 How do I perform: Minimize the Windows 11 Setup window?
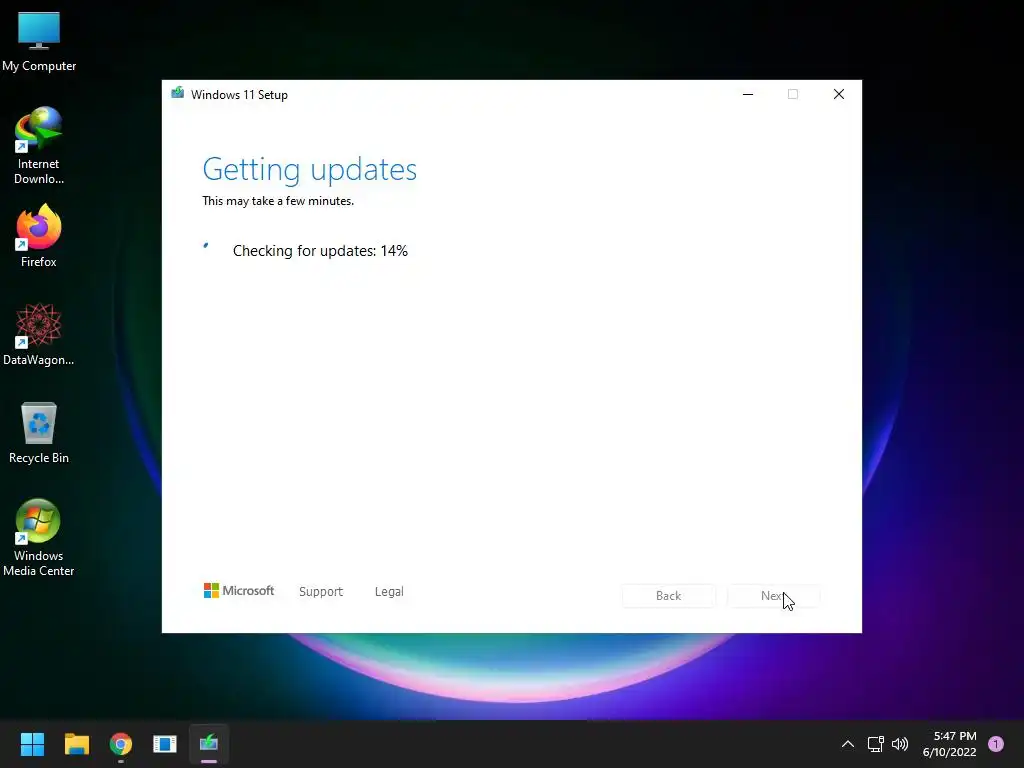tap(748, 95)
